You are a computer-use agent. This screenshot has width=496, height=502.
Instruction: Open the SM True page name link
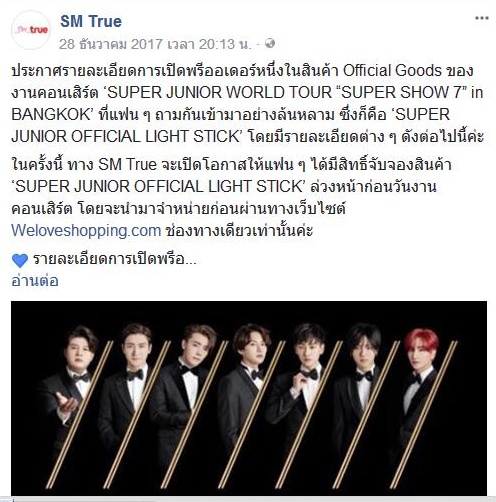[x=91, y=21]
